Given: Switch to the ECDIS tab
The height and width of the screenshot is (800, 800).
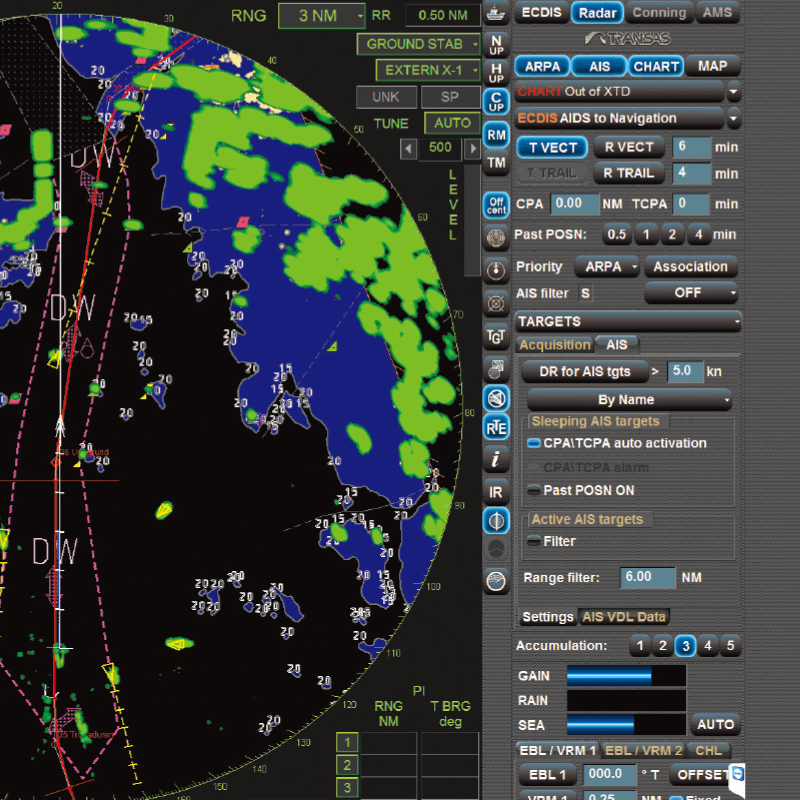Looking at the screenshot, I should 541,13.
